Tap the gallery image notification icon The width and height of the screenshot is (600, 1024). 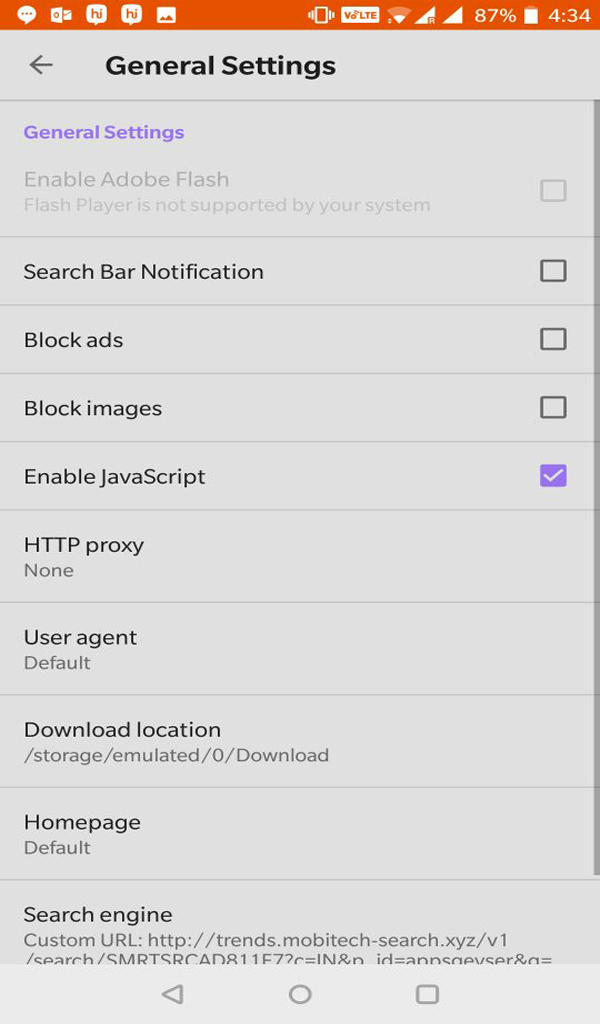[166, 14]
